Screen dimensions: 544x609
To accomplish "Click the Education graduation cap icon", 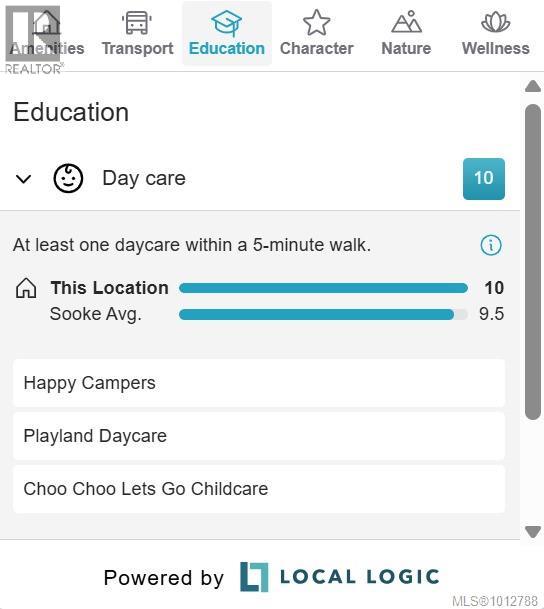I will pos(226,23).
